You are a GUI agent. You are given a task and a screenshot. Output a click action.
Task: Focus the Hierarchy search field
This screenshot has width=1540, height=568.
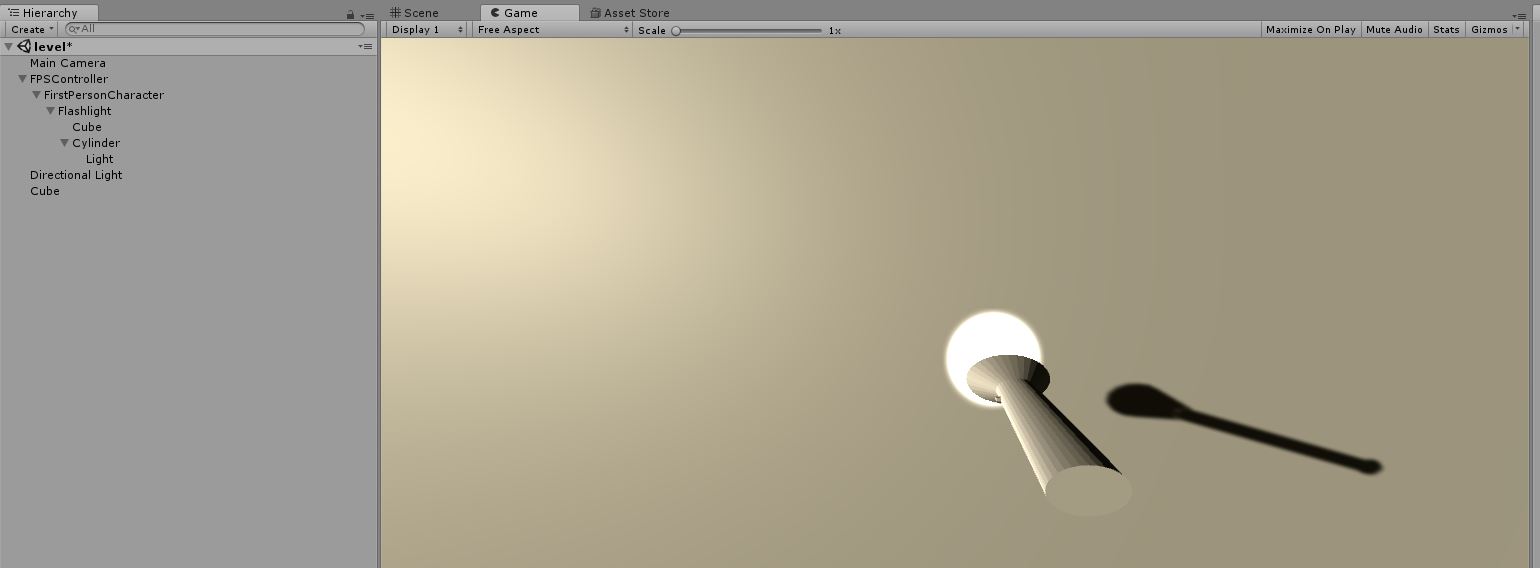coord(215,29)
